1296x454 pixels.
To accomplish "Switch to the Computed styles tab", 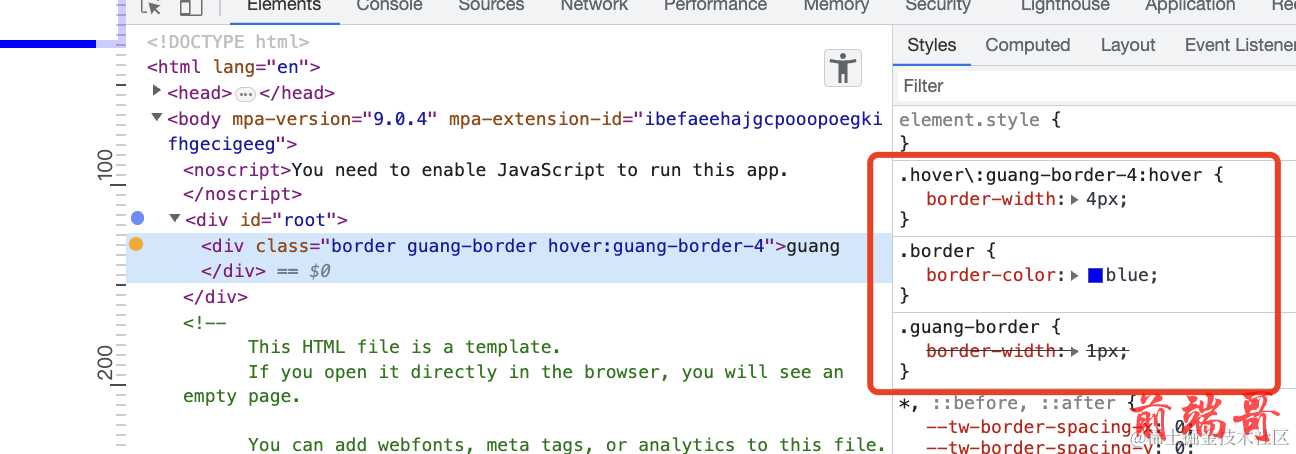I will click(1027, 45).
